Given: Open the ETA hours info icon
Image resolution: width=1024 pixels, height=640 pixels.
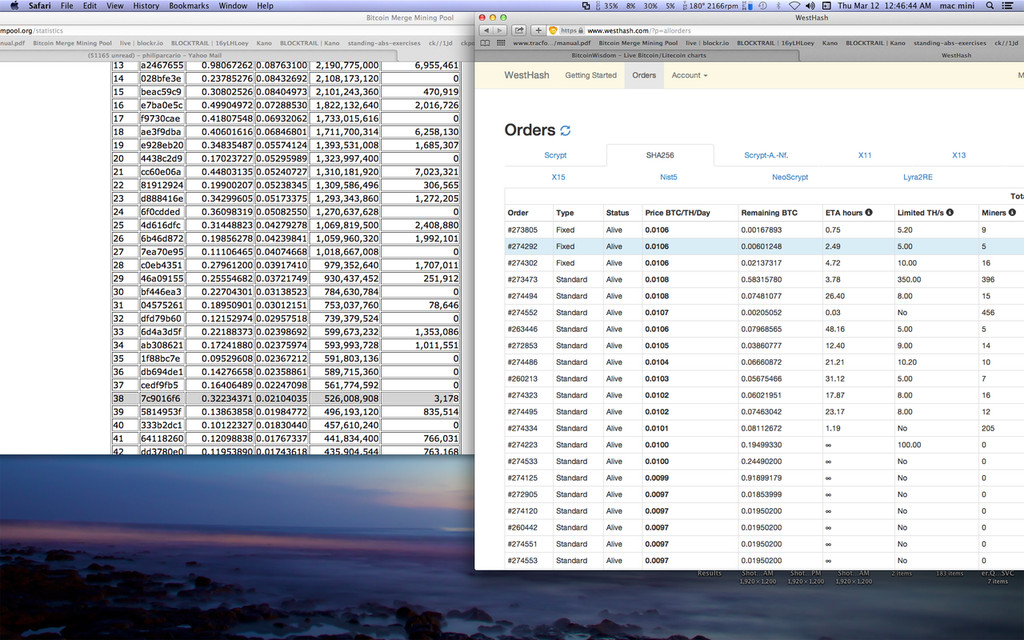Looking at the screenshot, I should [x=869, y=212].
